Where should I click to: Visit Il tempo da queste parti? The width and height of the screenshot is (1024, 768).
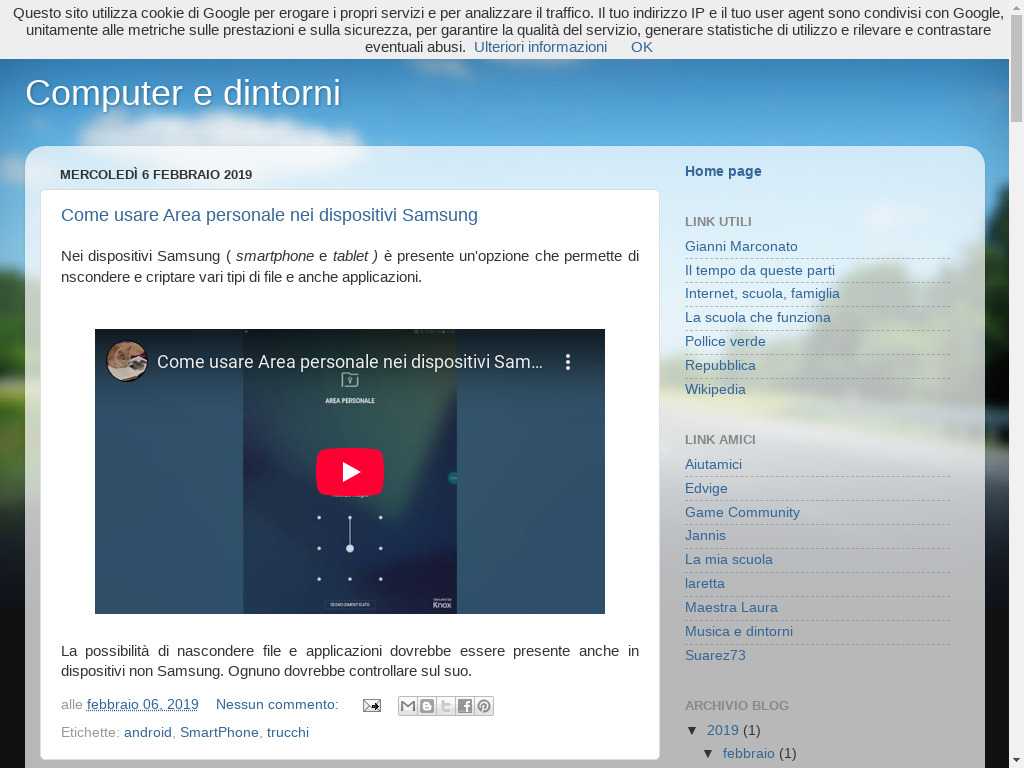click(x=760, y=270)
